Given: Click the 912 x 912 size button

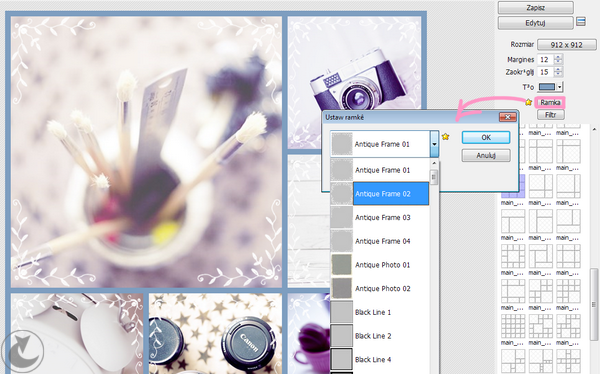Looking at the screenshot, I should click(x=566, y=45).
